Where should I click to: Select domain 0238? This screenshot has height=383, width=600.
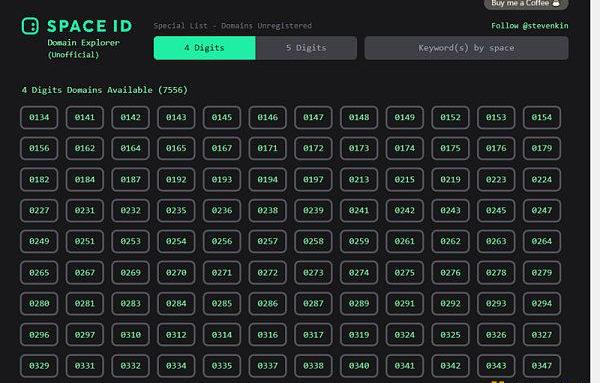click(267, 210)
